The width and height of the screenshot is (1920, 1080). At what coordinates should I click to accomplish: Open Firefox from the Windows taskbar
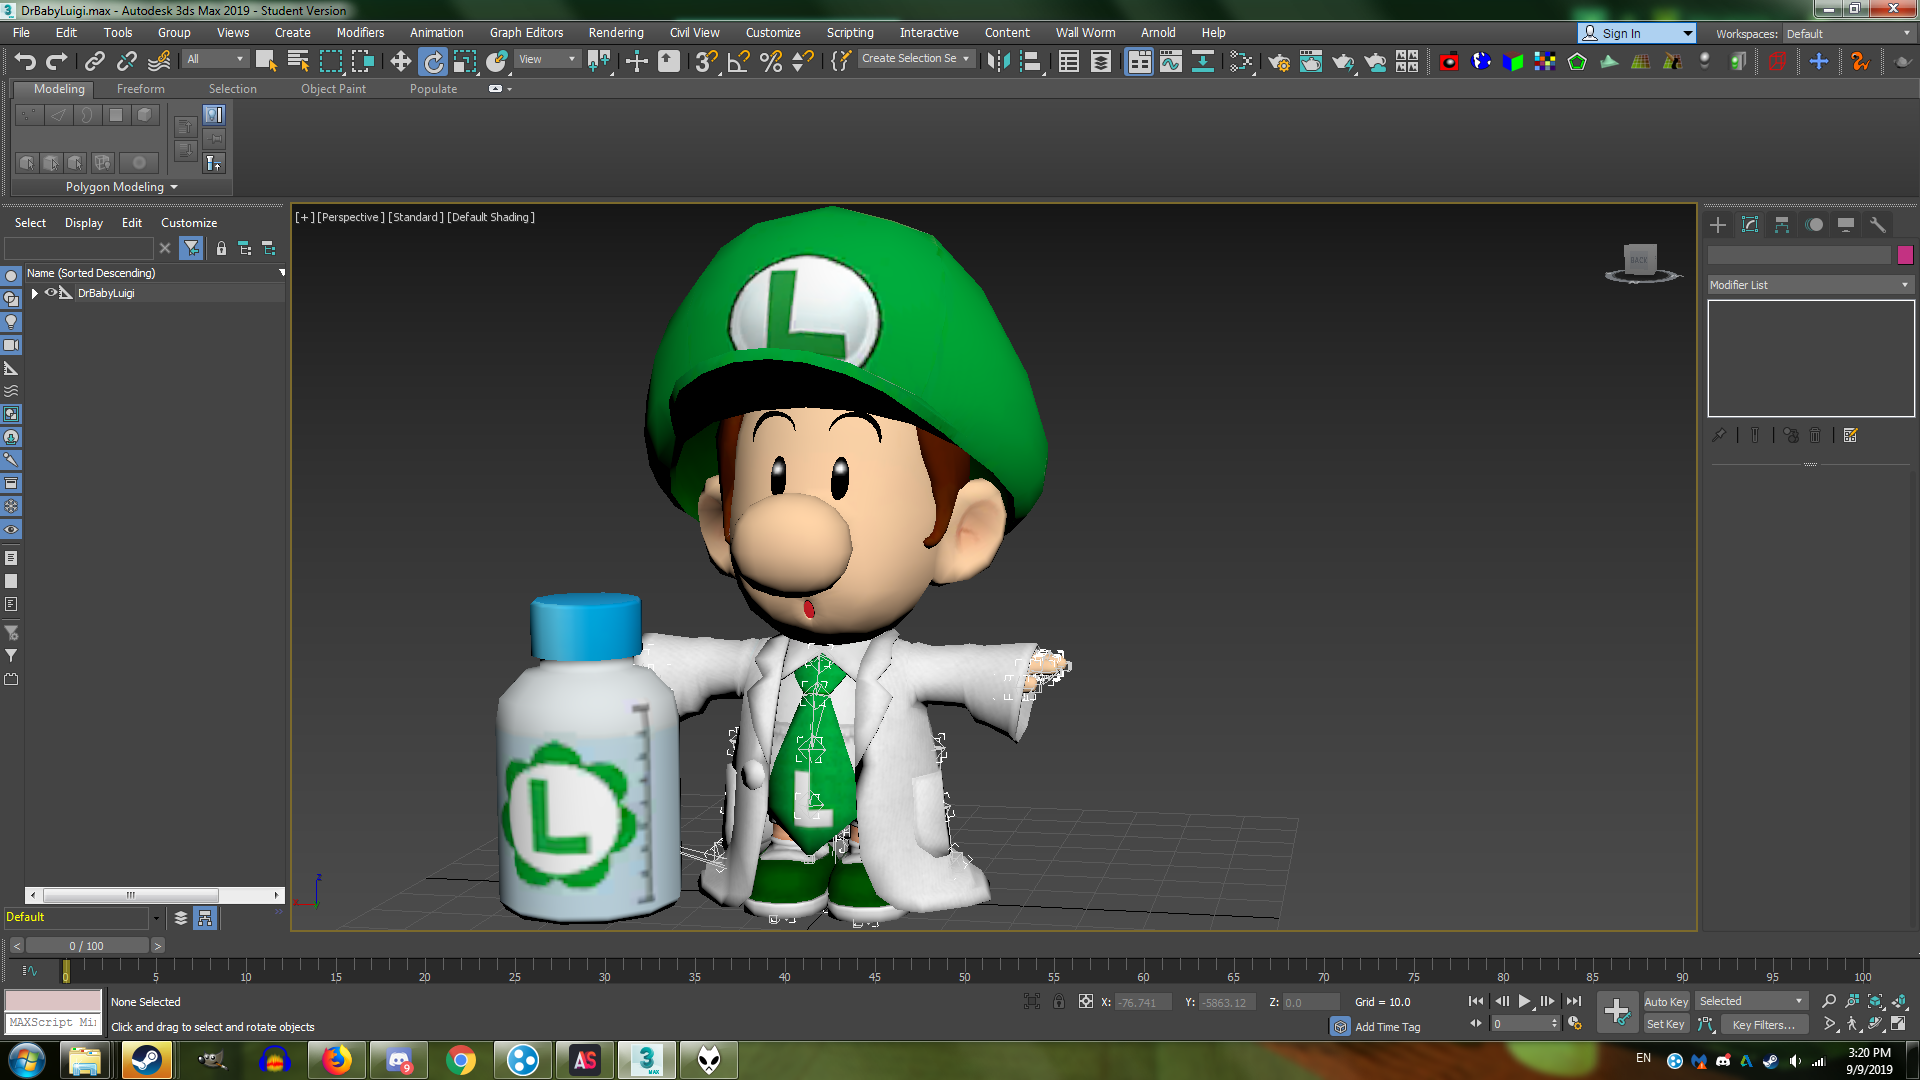pyautogui.click(x=337, y=1060)
